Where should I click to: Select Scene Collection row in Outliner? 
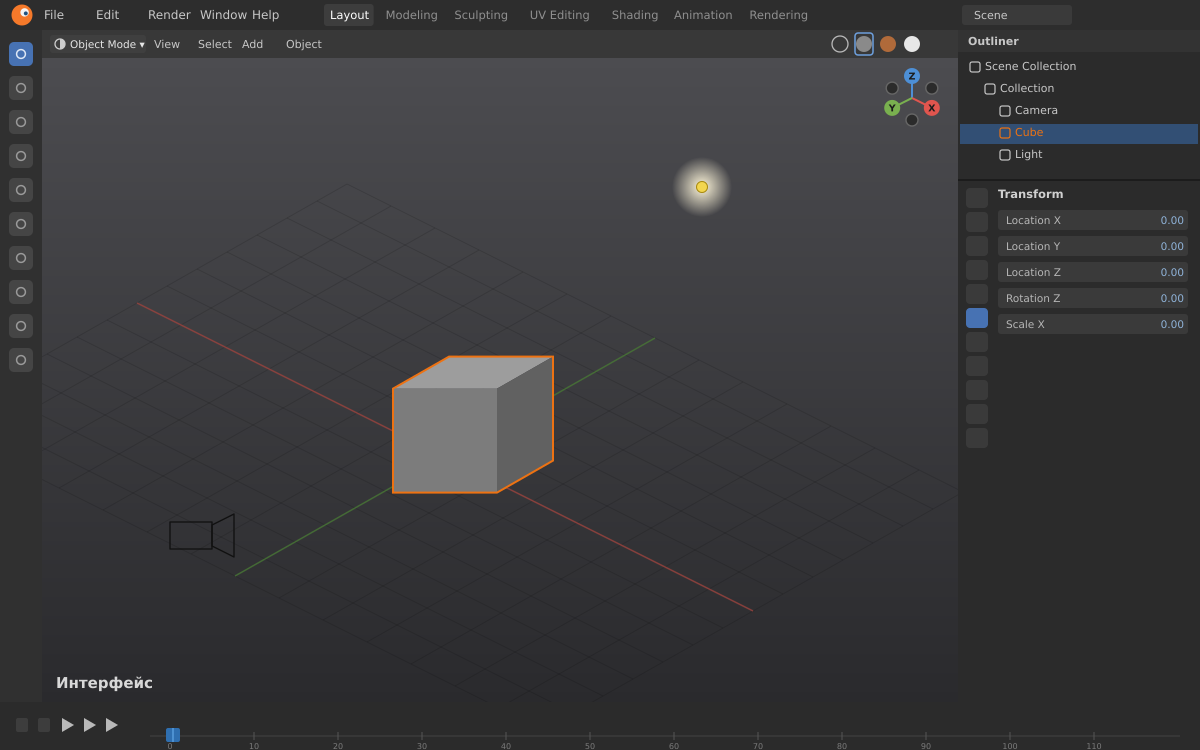point(1079,67)
